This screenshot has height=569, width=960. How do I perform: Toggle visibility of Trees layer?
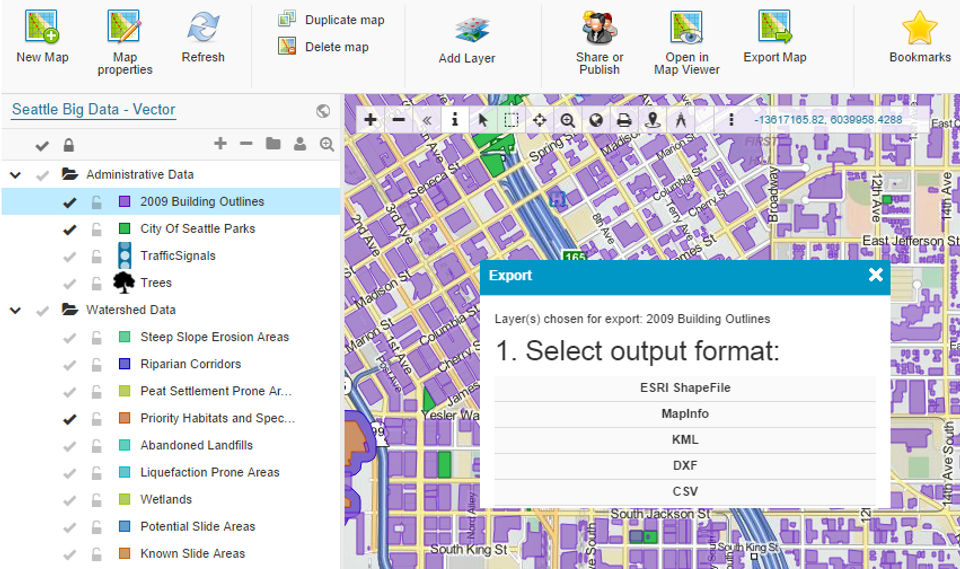point(70,284)
